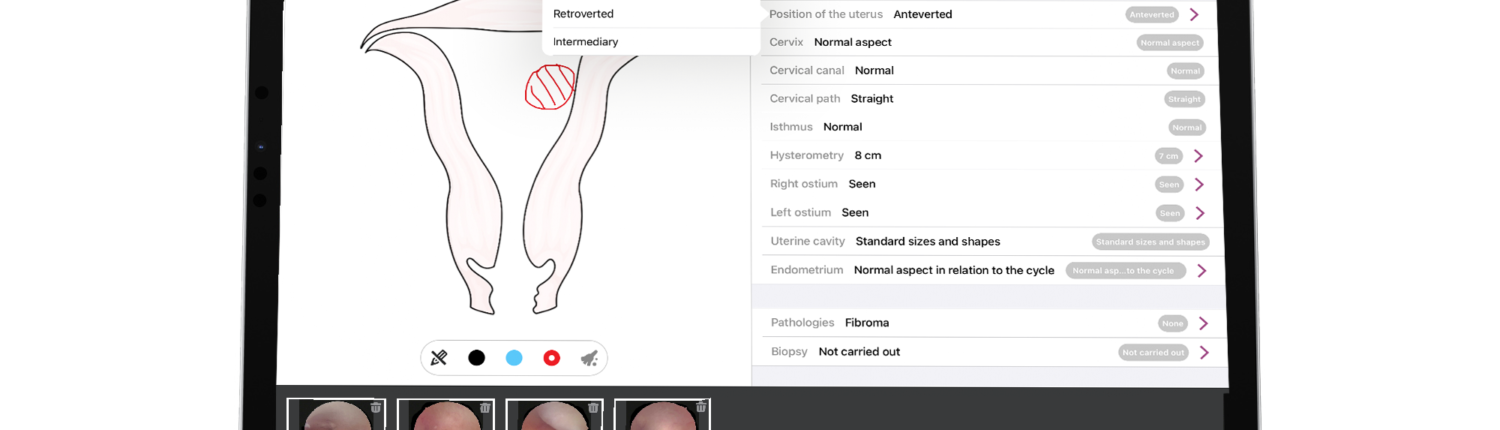This screenshot has height=430, width=1500.
Task: Open Biopsy options with its arrow
Action: pos(1204,352)
